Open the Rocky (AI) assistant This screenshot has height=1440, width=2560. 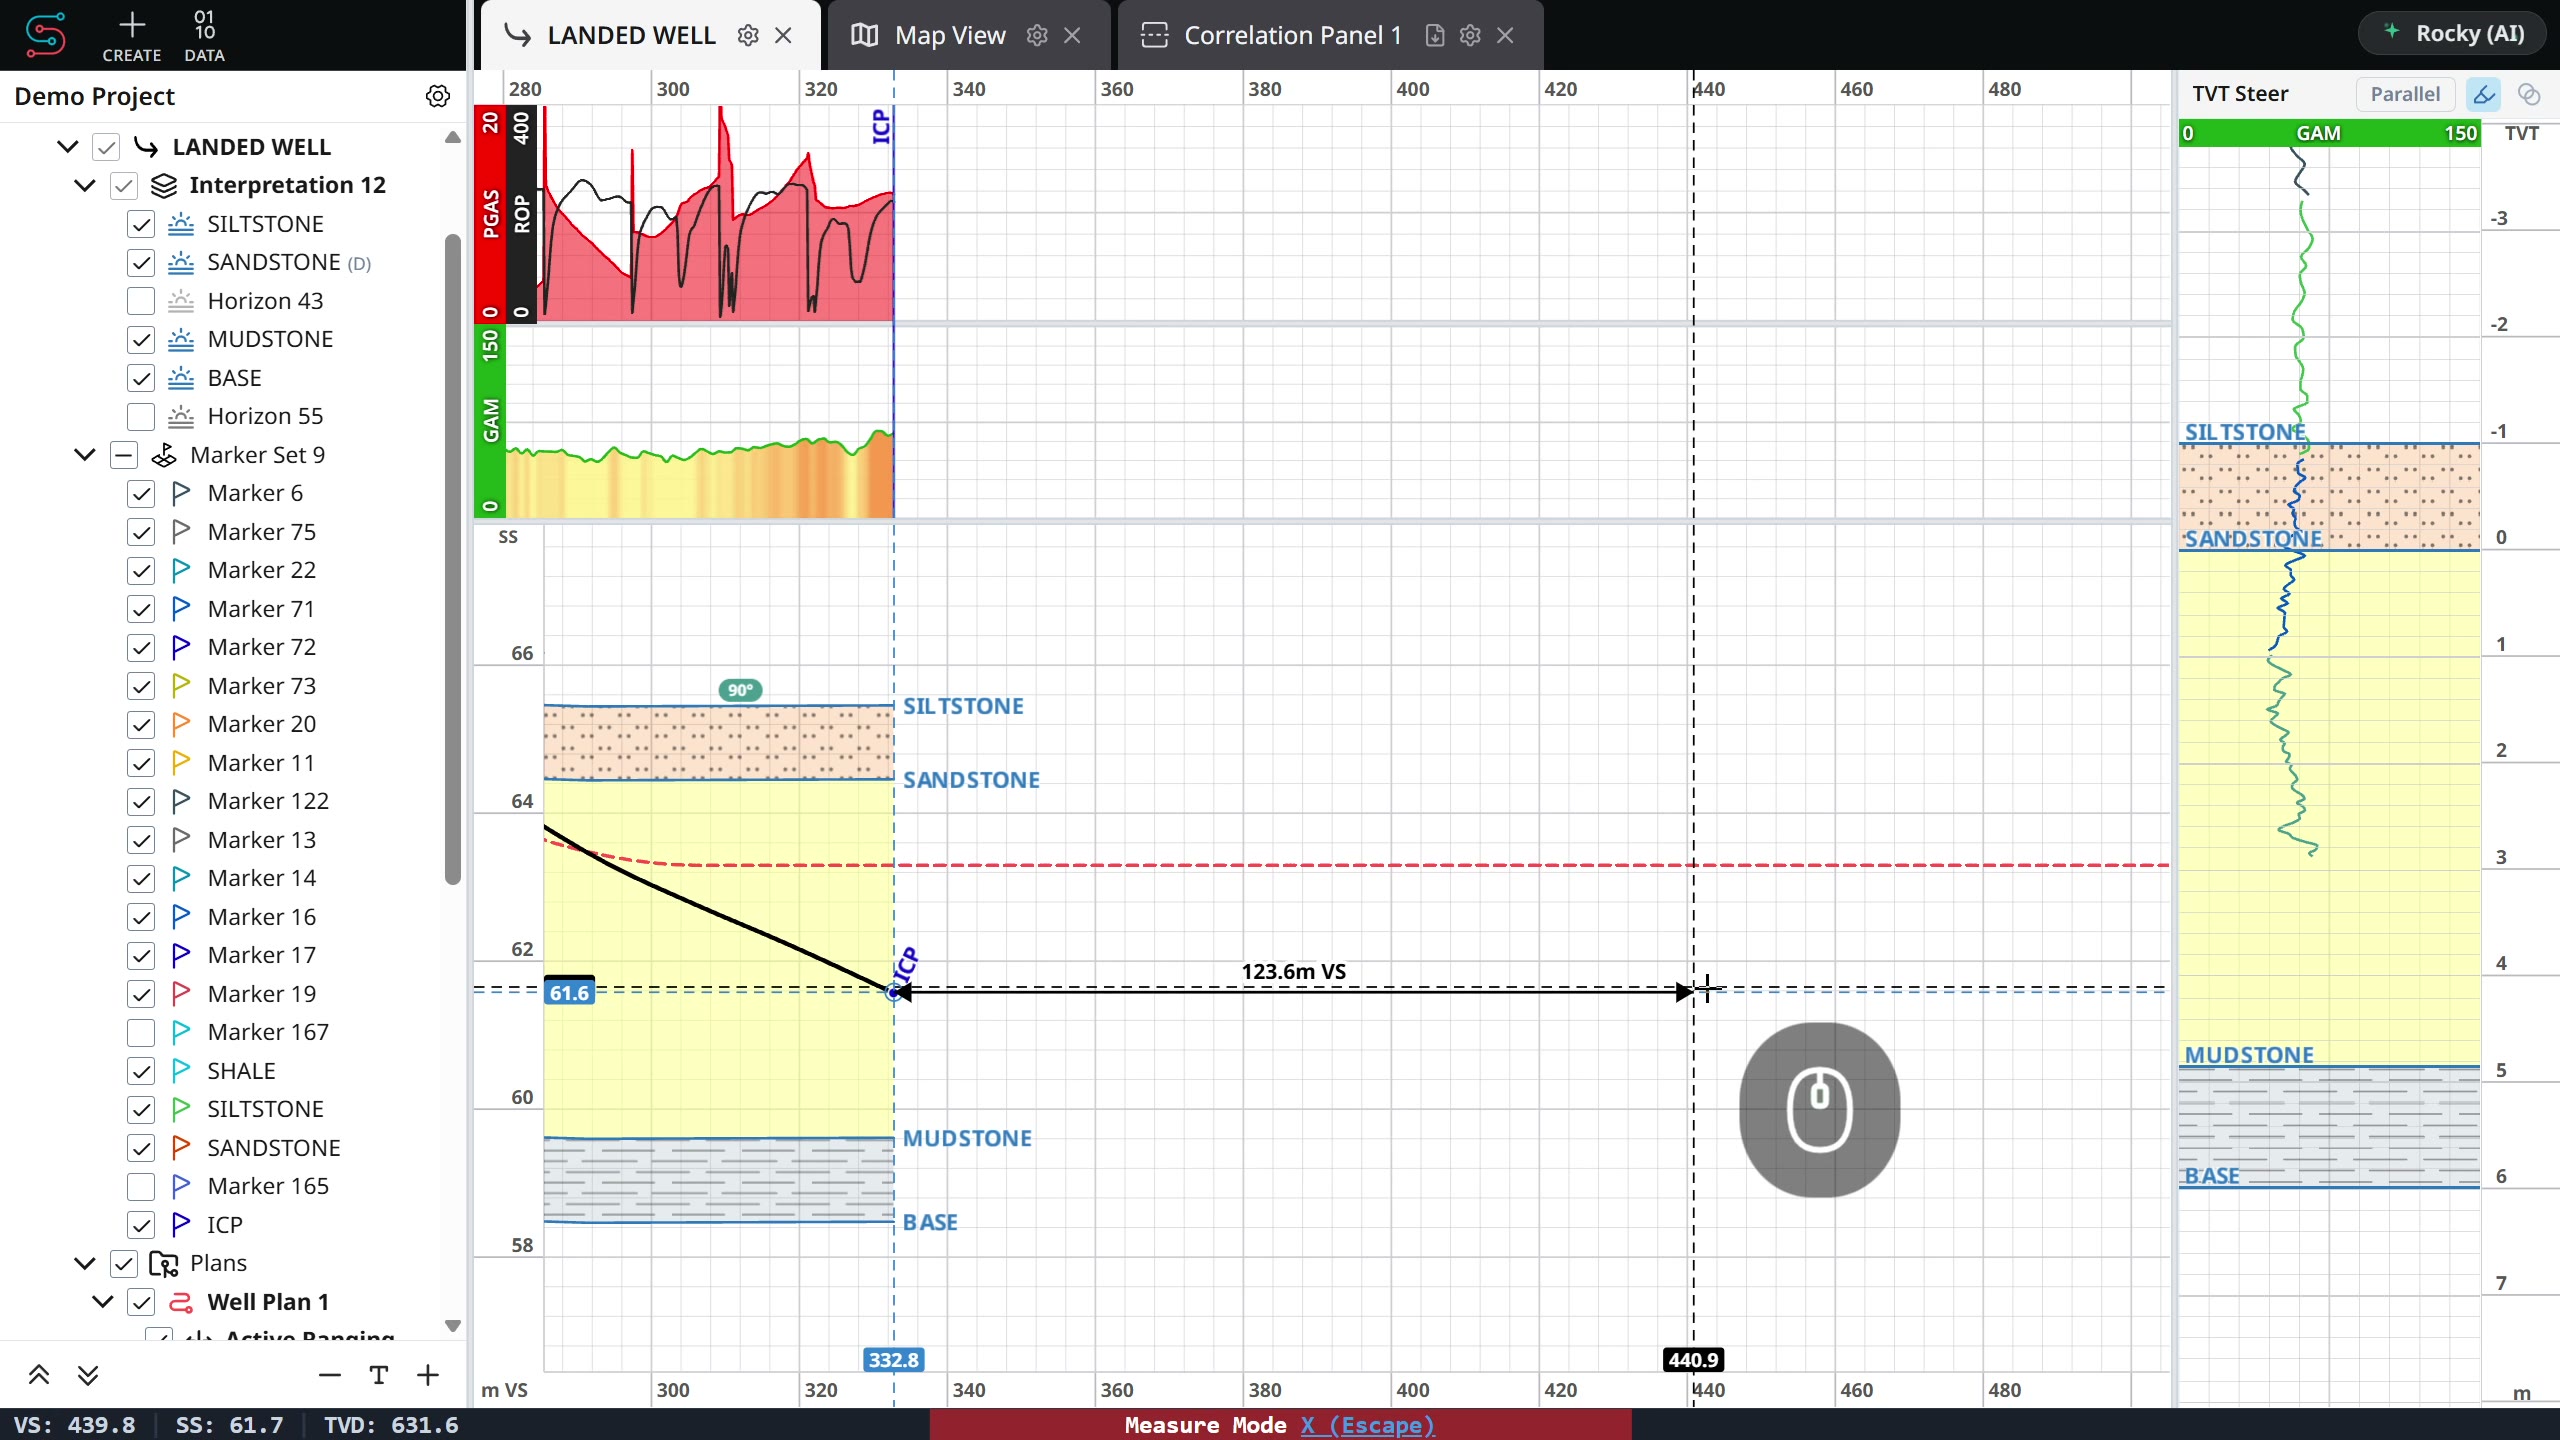(2454, 34)
